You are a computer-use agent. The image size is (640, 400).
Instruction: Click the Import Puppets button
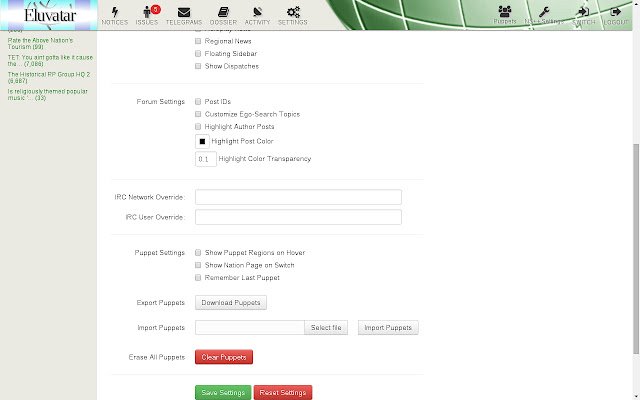point(388,327)
